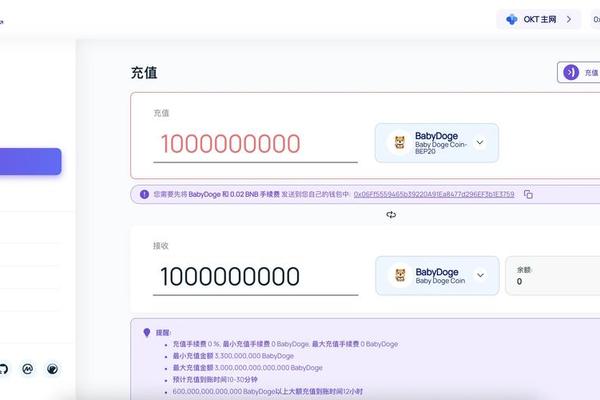Open the CoinMarketCap icon in sidebar footer
This screenshot has width=600, height=400.
[x=28, y=369]
